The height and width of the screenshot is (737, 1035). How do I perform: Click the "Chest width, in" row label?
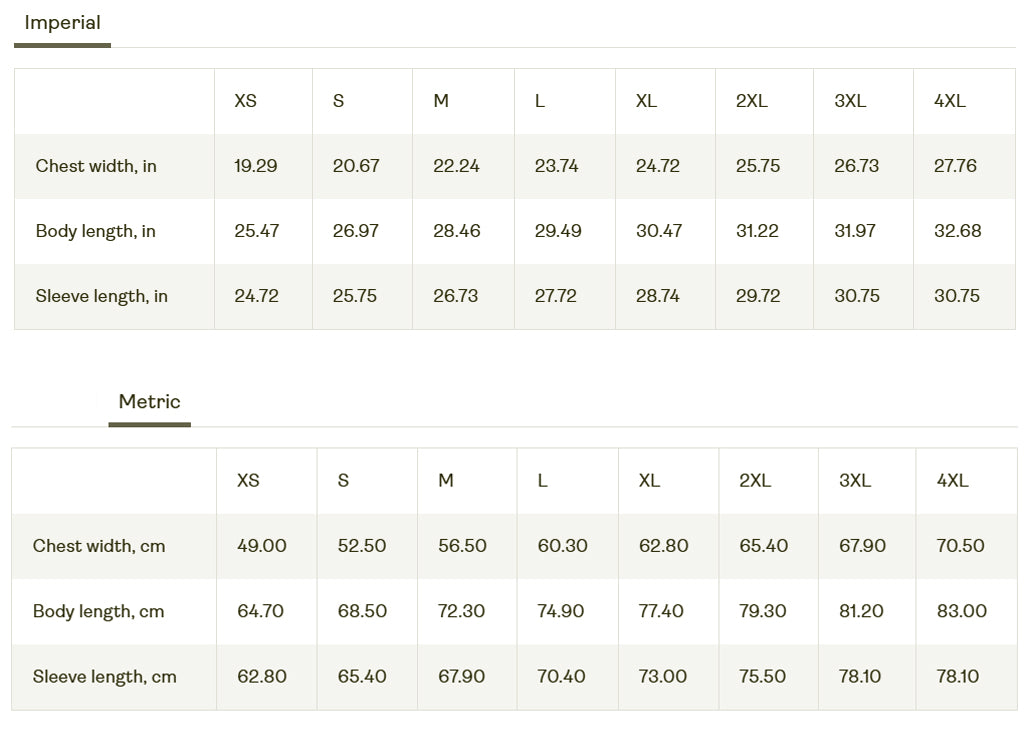(96, 166)
